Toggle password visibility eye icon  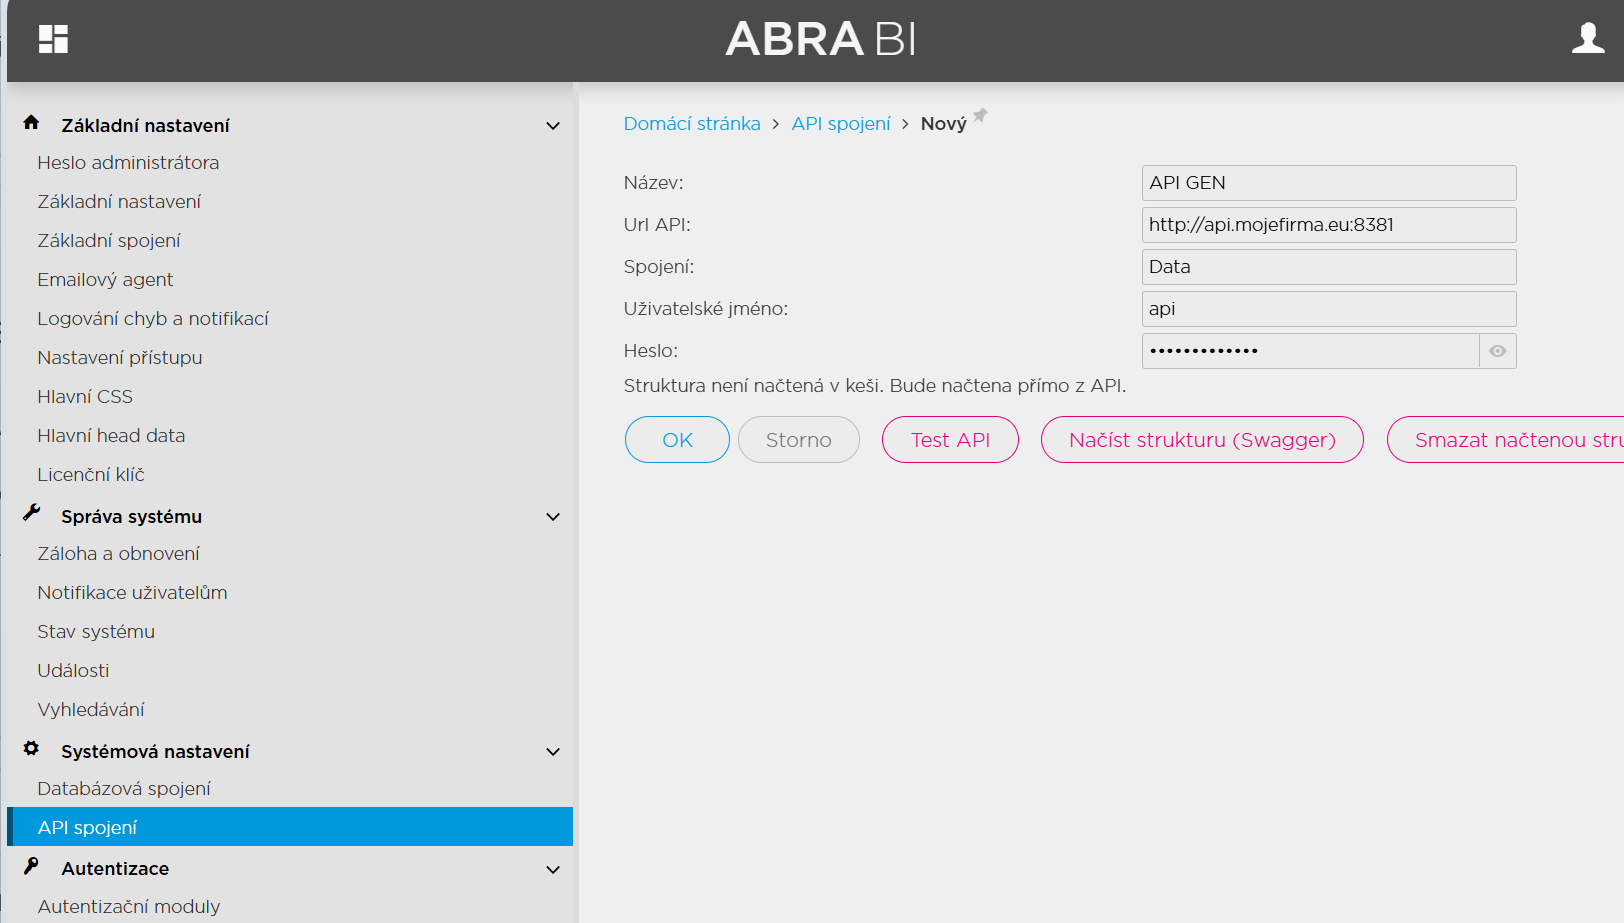pyautogui.click(x=1497, y=351)
